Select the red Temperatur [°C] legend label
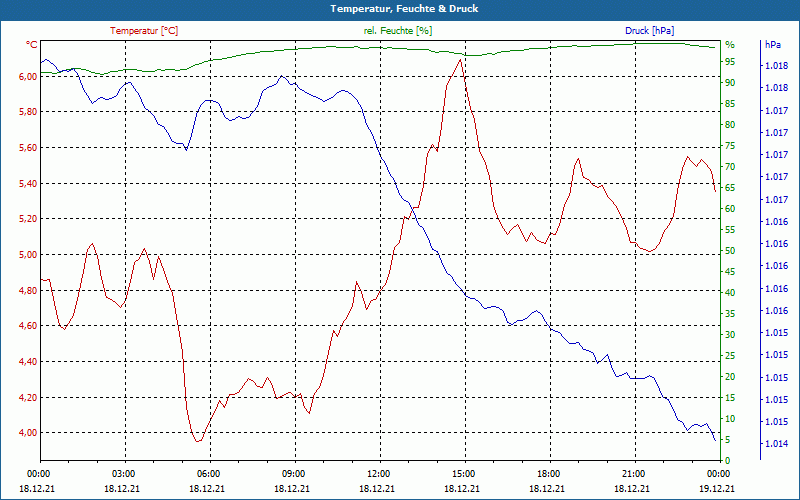This screenshot has width=800, height=500. [x=144, y=31]
